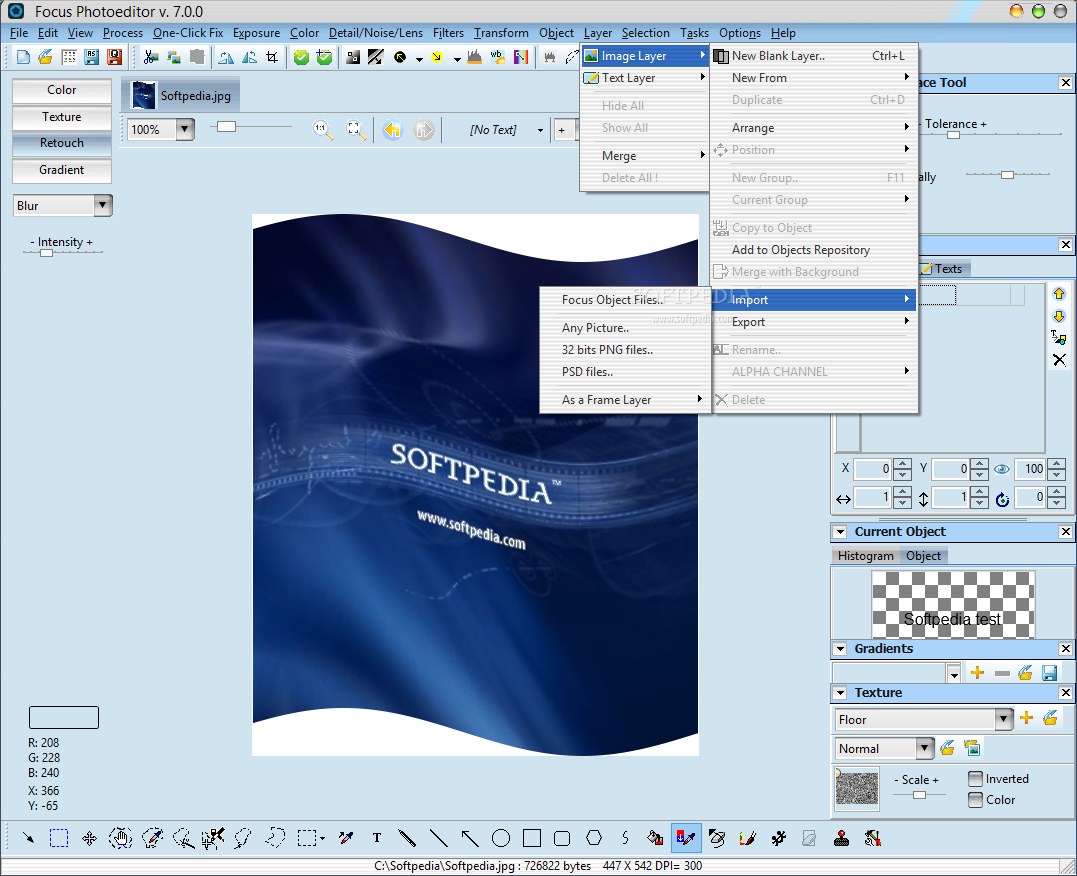Open the Floor texture dropdown

coord(1004,719)
